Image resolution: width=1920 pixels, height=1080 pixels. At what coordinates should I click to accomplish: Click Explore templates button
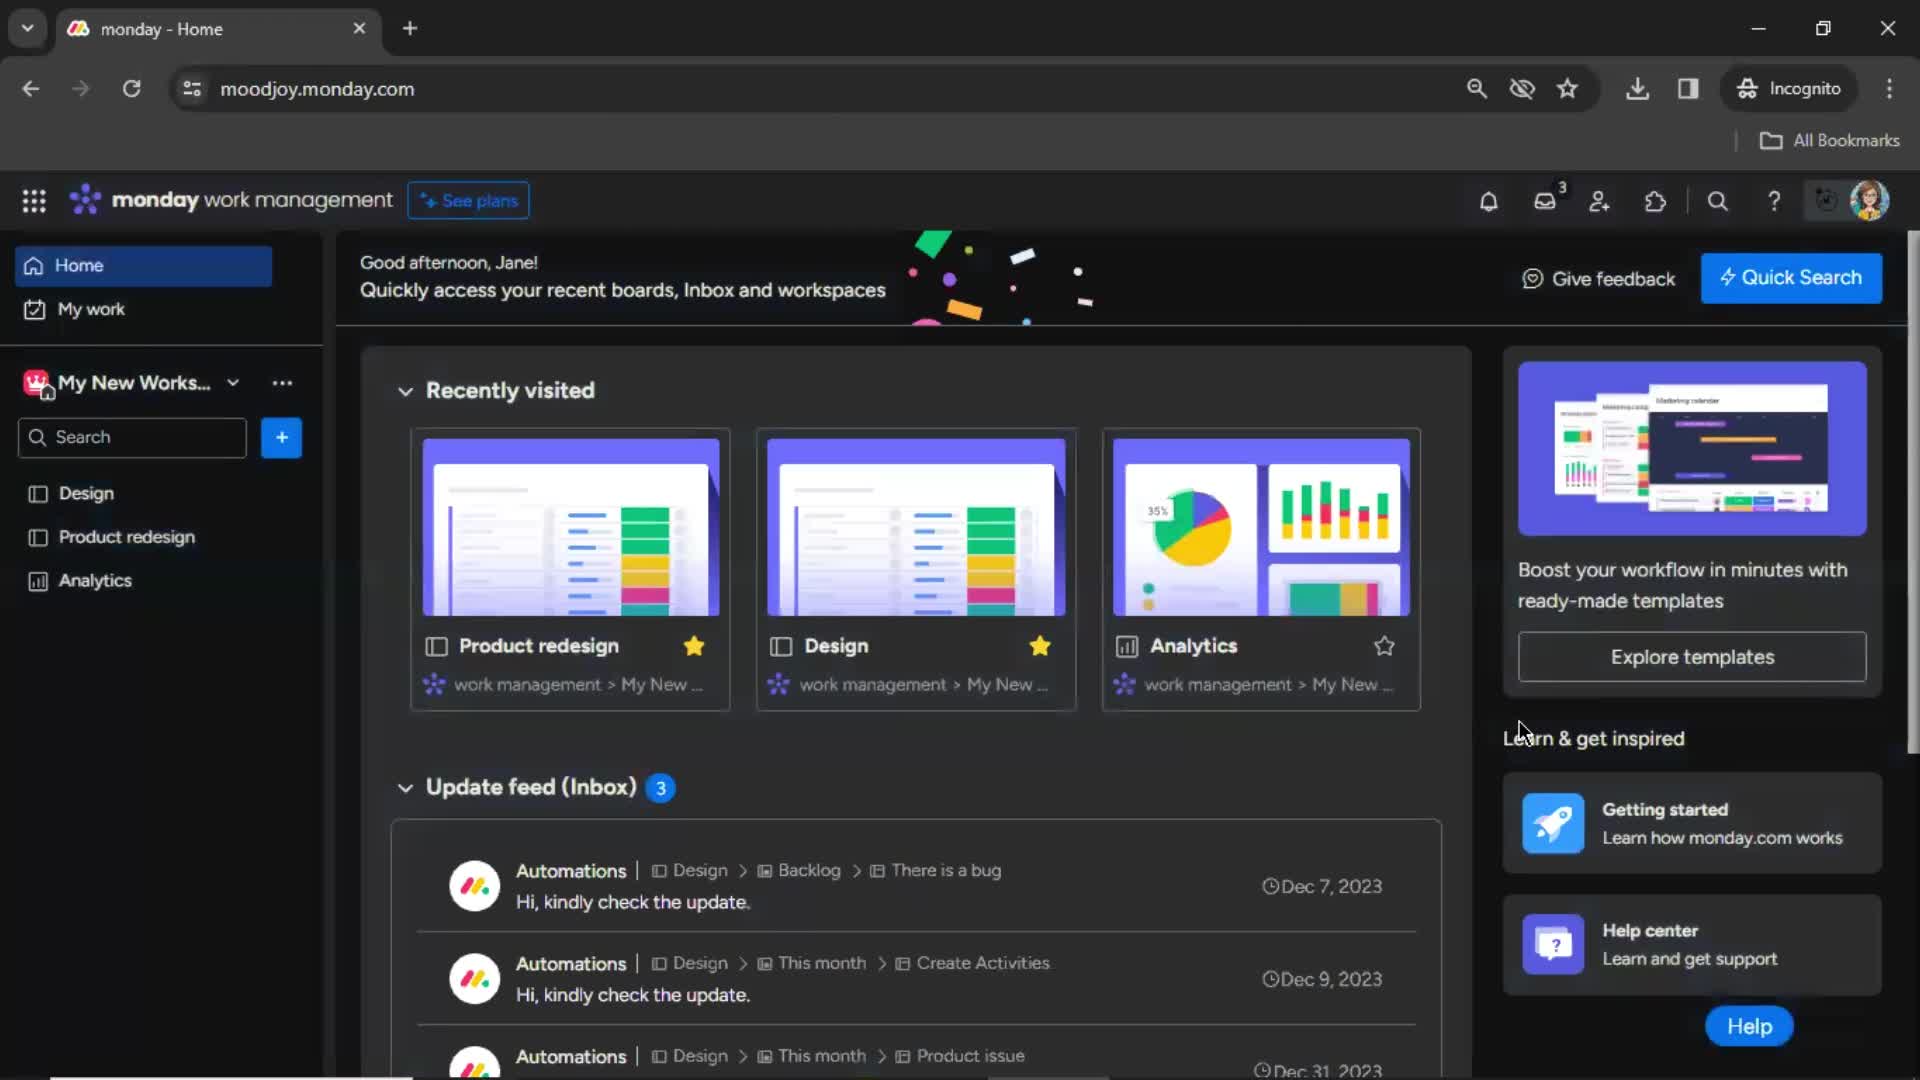point(1692,657)
